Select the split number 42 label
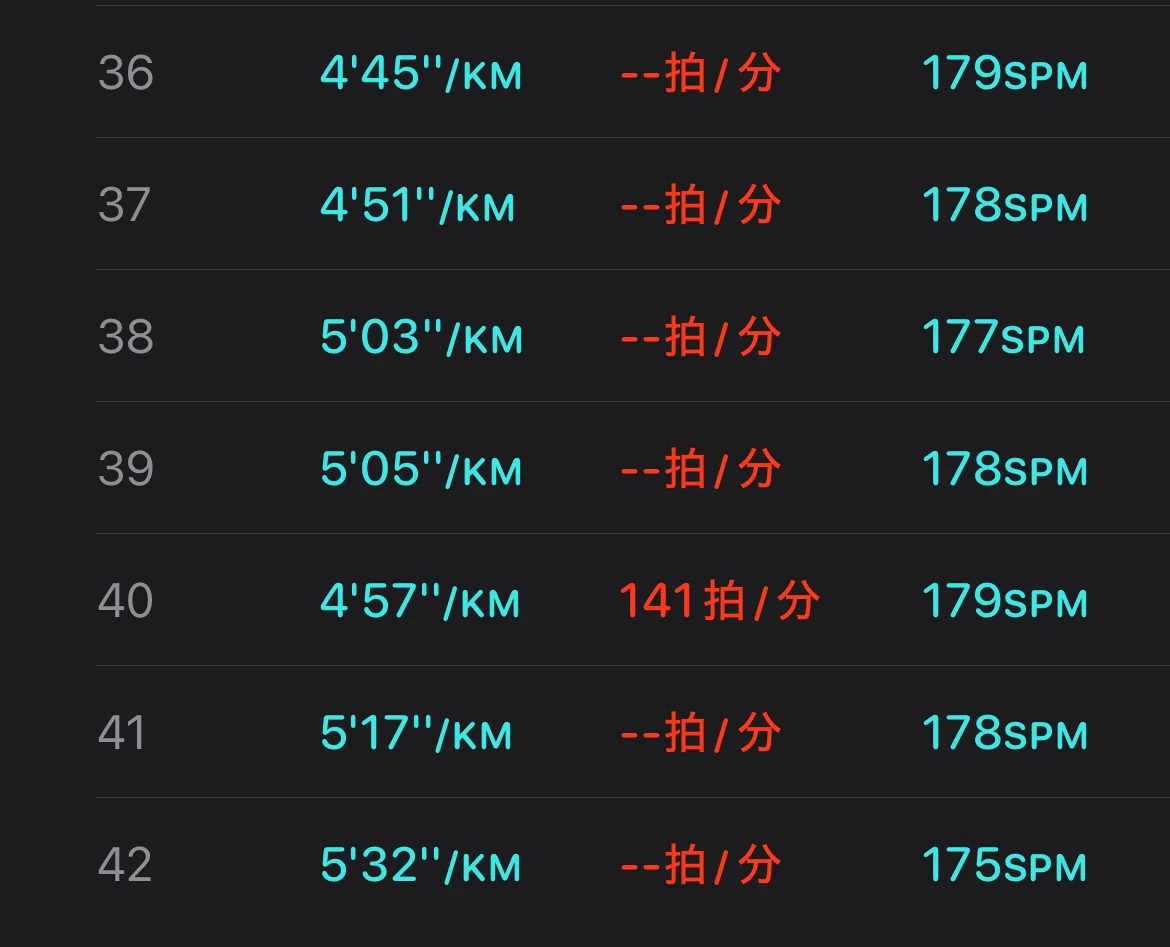This screenshot has height=947, width=1170. pos(125,866)
